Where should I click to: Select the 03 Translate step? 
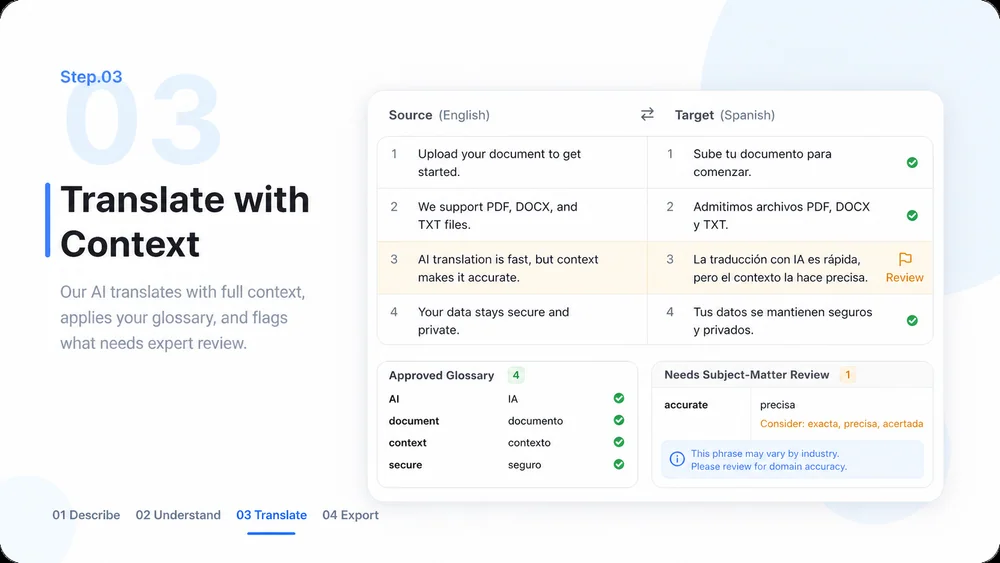(x=272, y=515)
